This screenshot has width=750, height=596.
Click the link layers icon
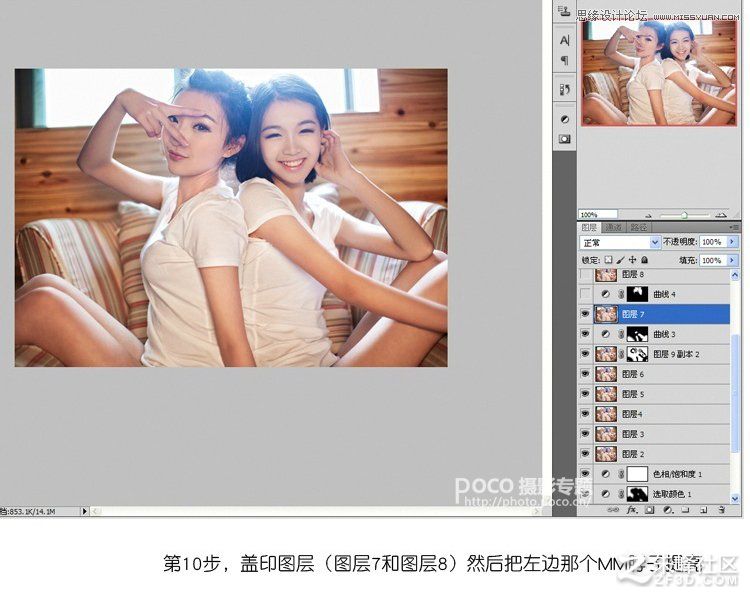(x=613, y=510)
